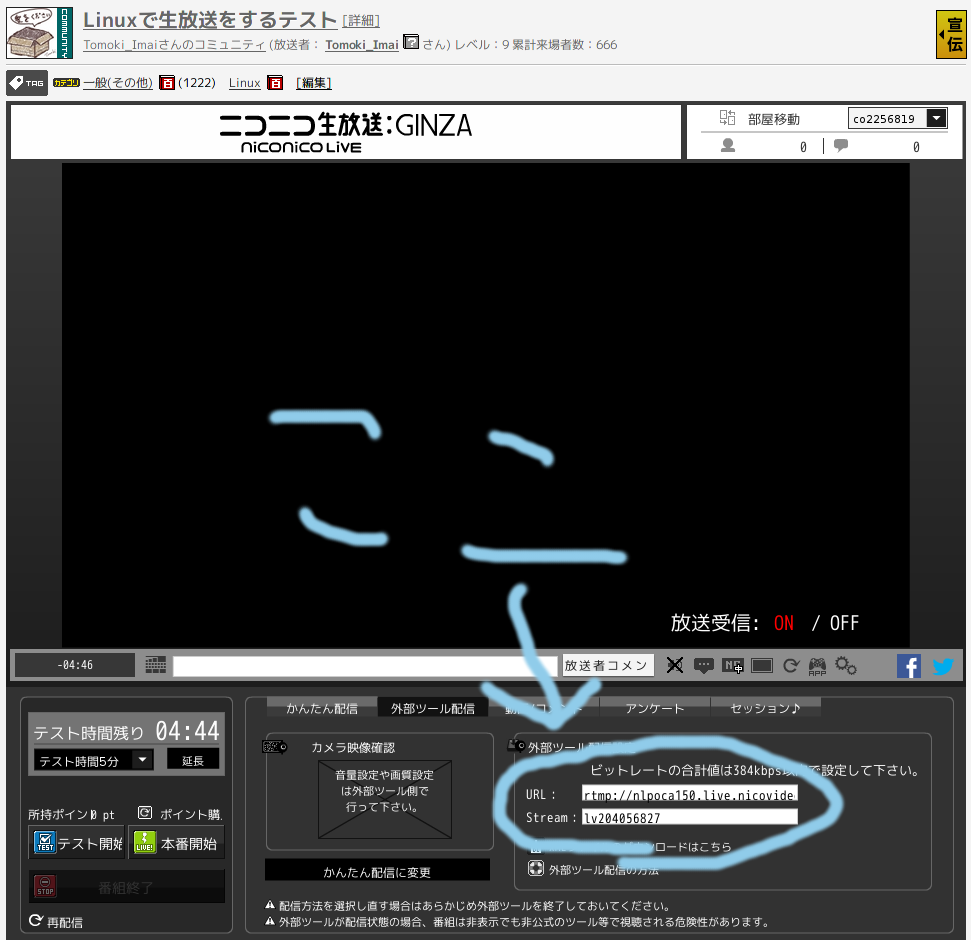Select the Stream lv204056827 field

coord(690,817)
